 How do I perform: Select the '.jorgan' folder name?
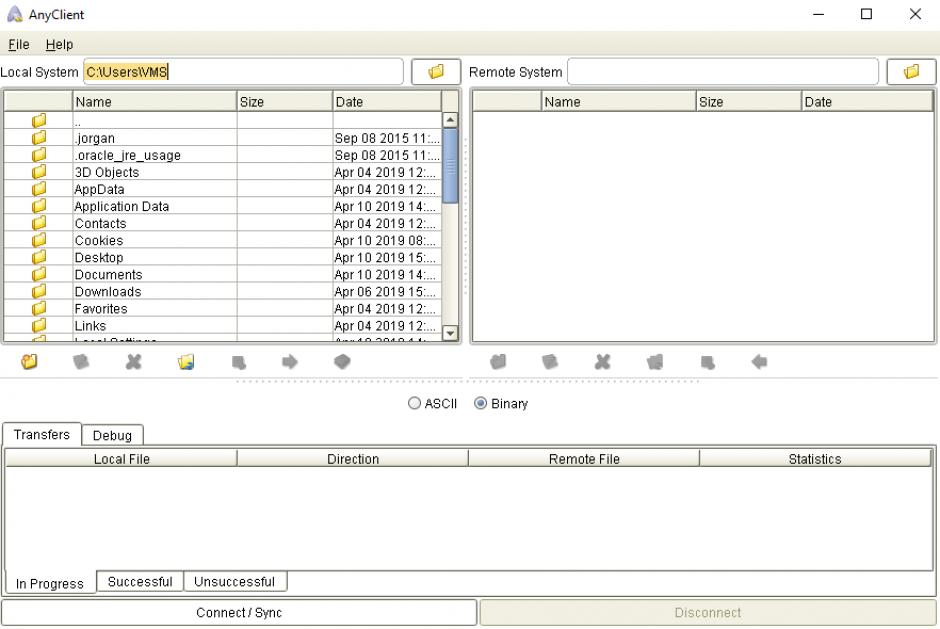tap(95, 139)
